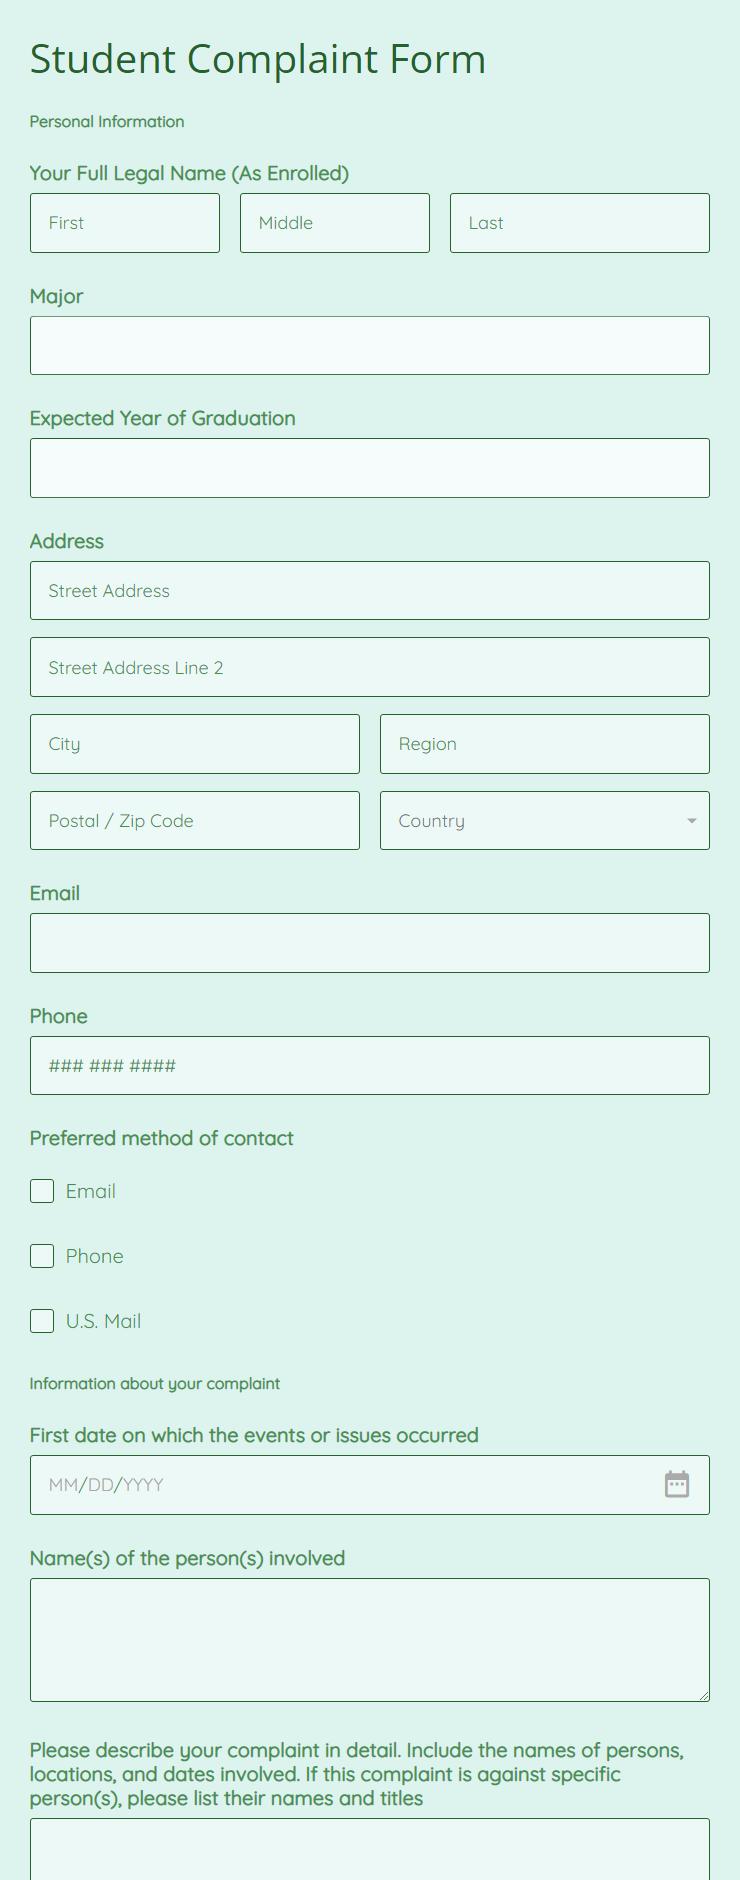Click the Phone number field
The image size is (740, 1880).
coord(370,1066)
